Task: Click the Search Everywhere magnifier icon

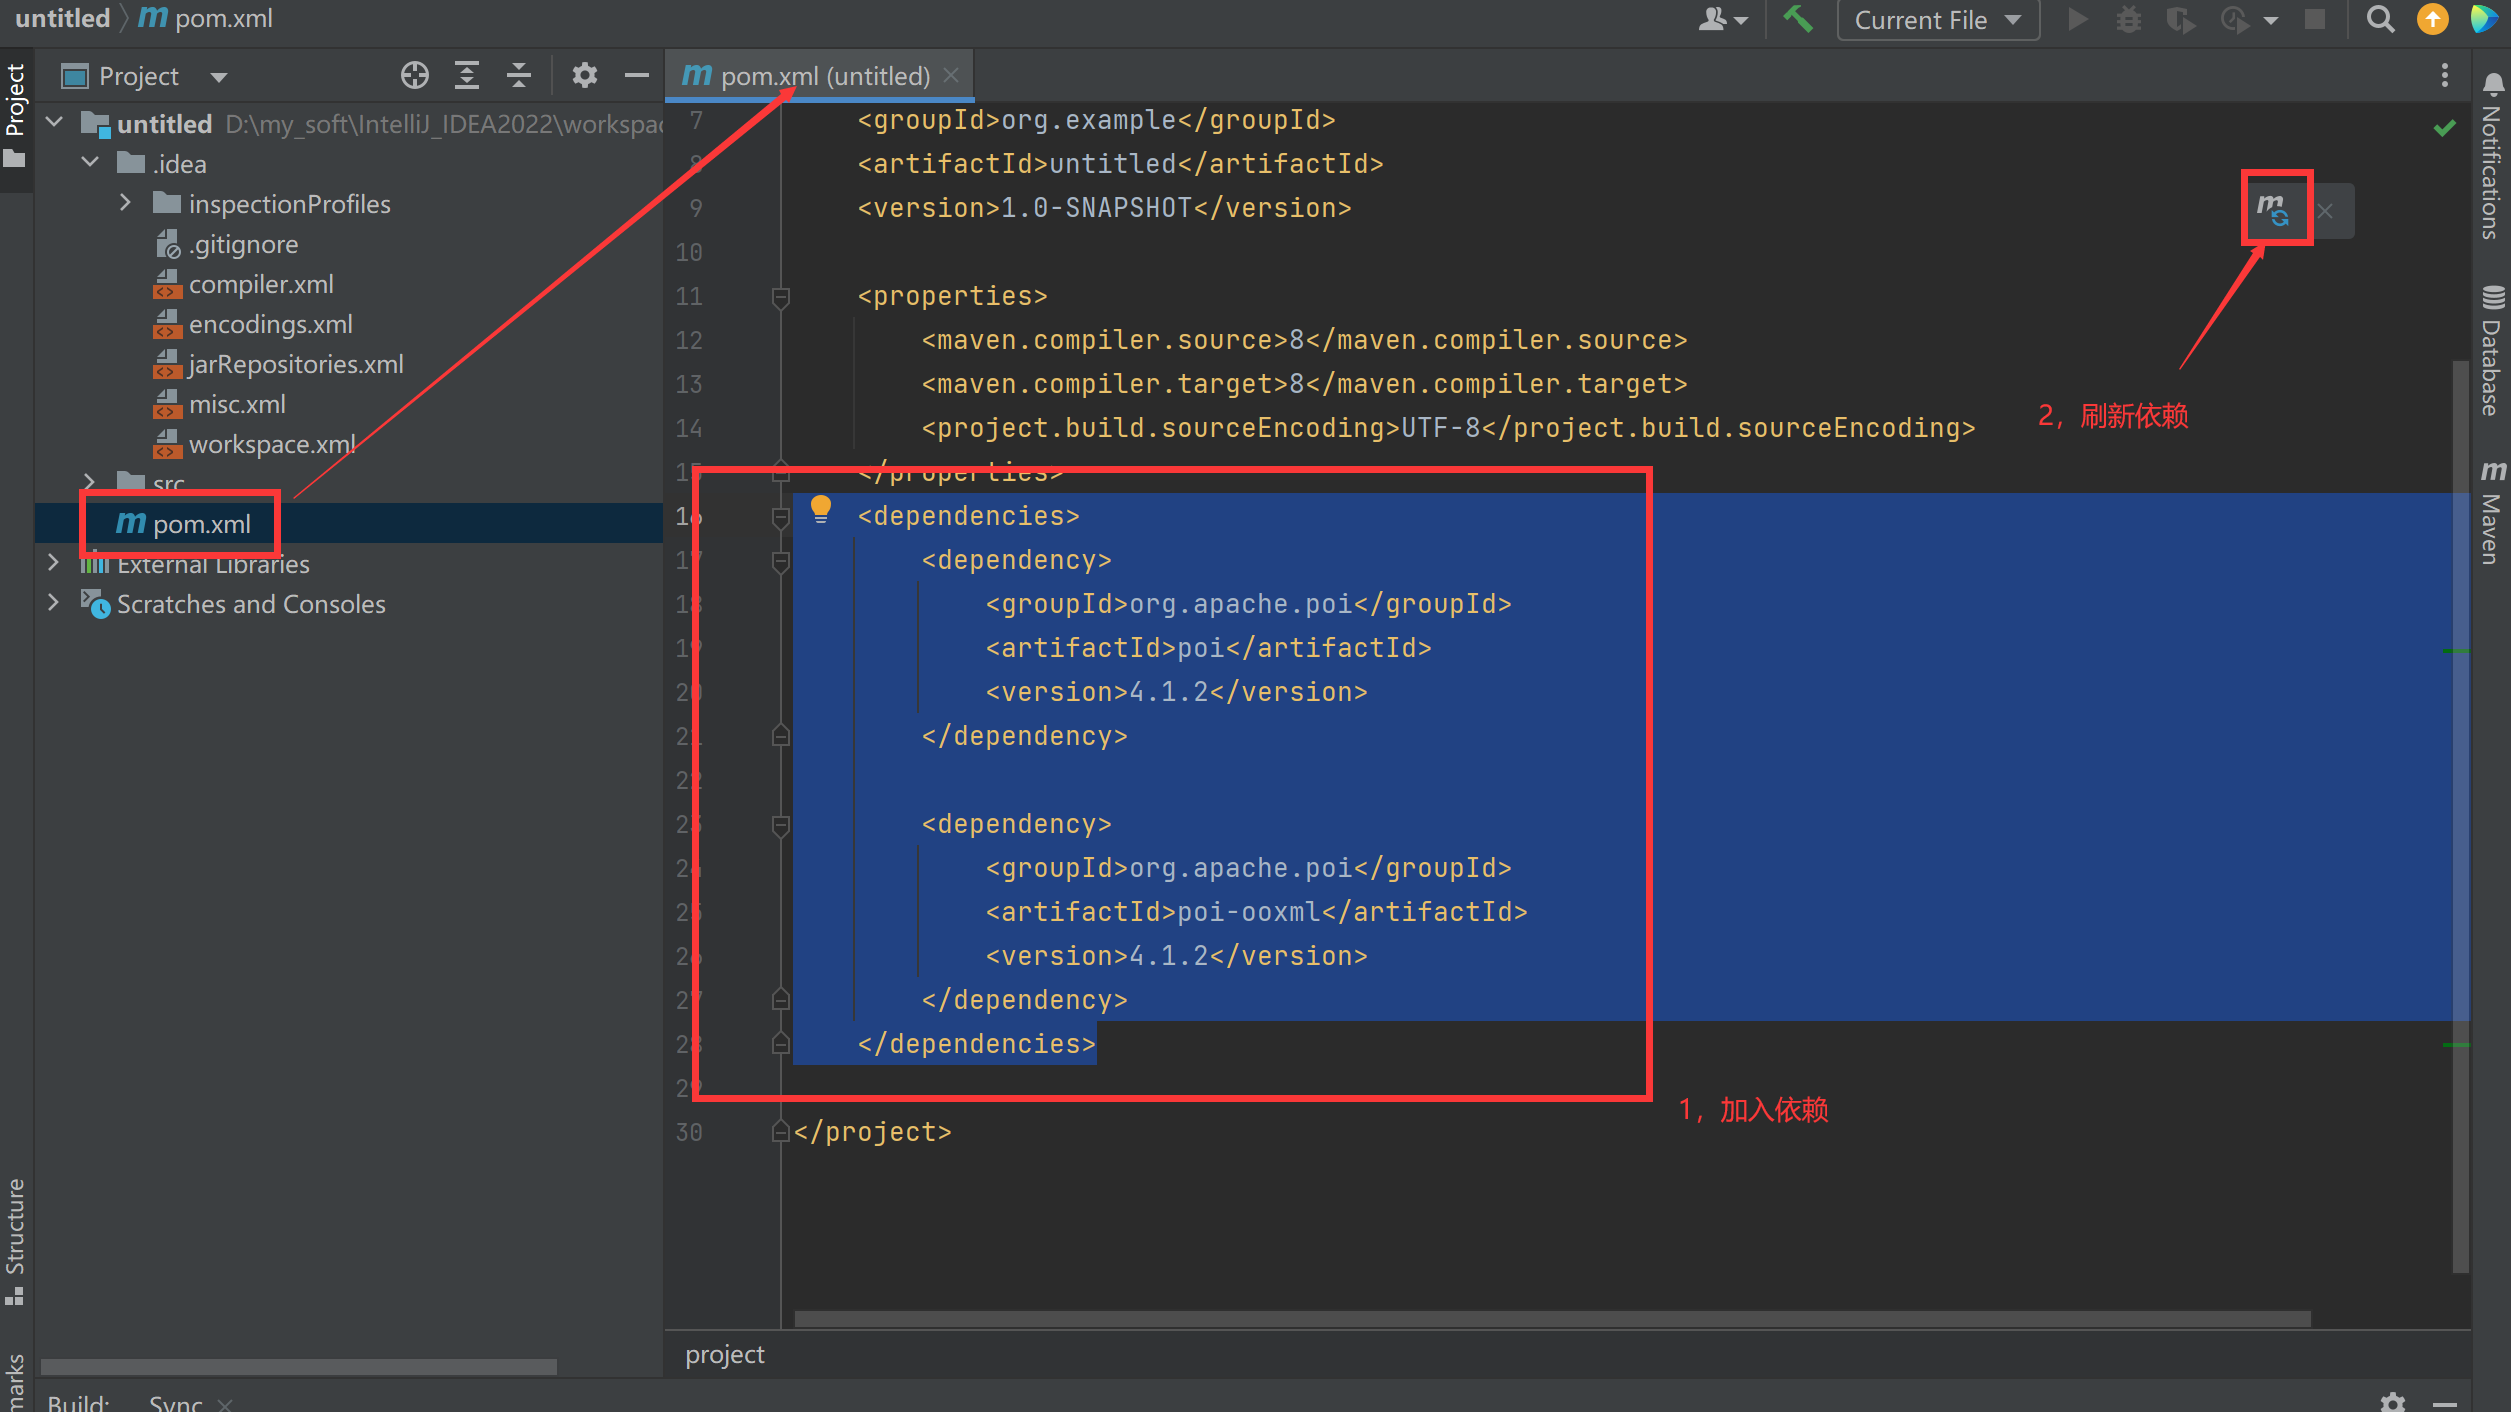Action: click(2380, 19)
